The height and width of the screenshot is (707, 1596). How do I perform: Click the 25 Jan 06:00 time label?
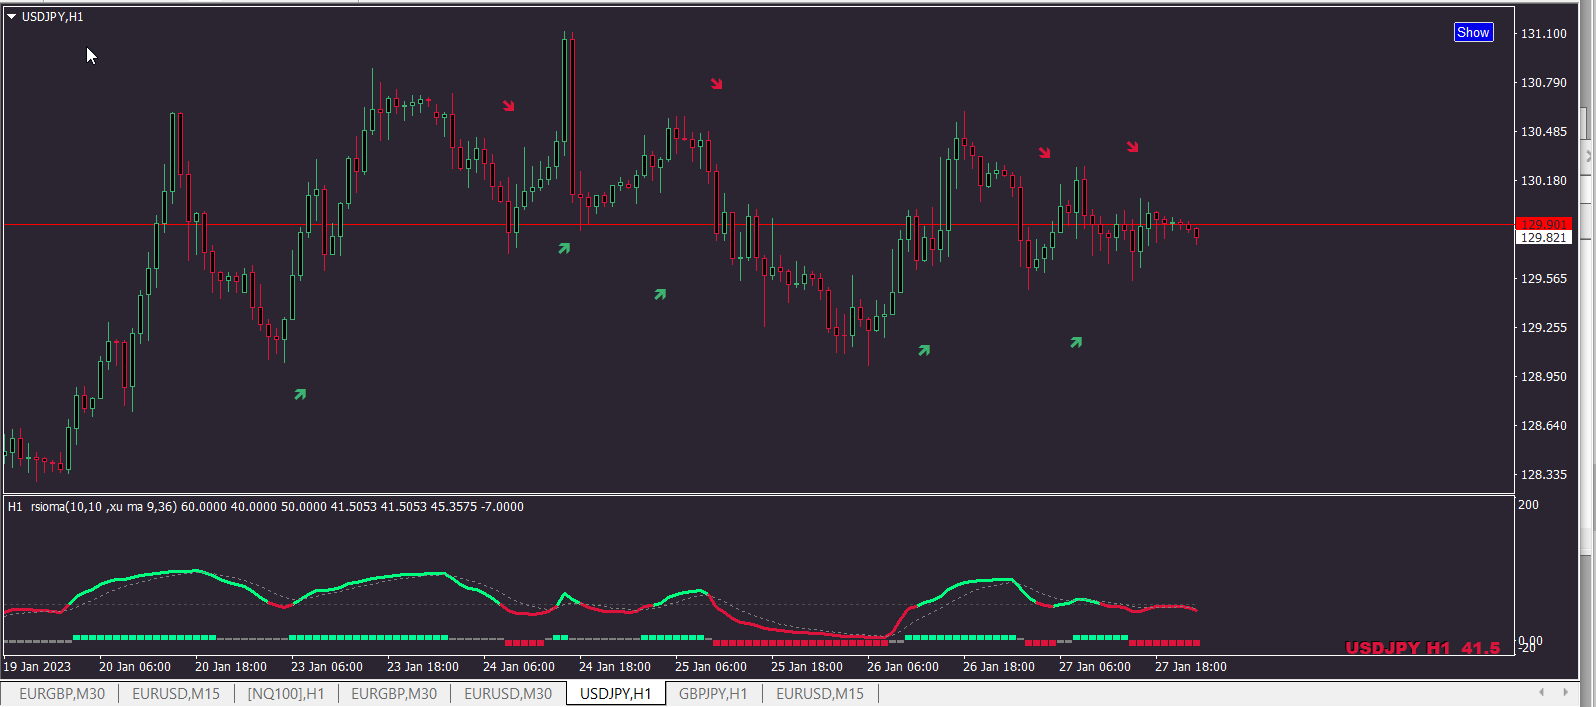click(x=711, y=666)
